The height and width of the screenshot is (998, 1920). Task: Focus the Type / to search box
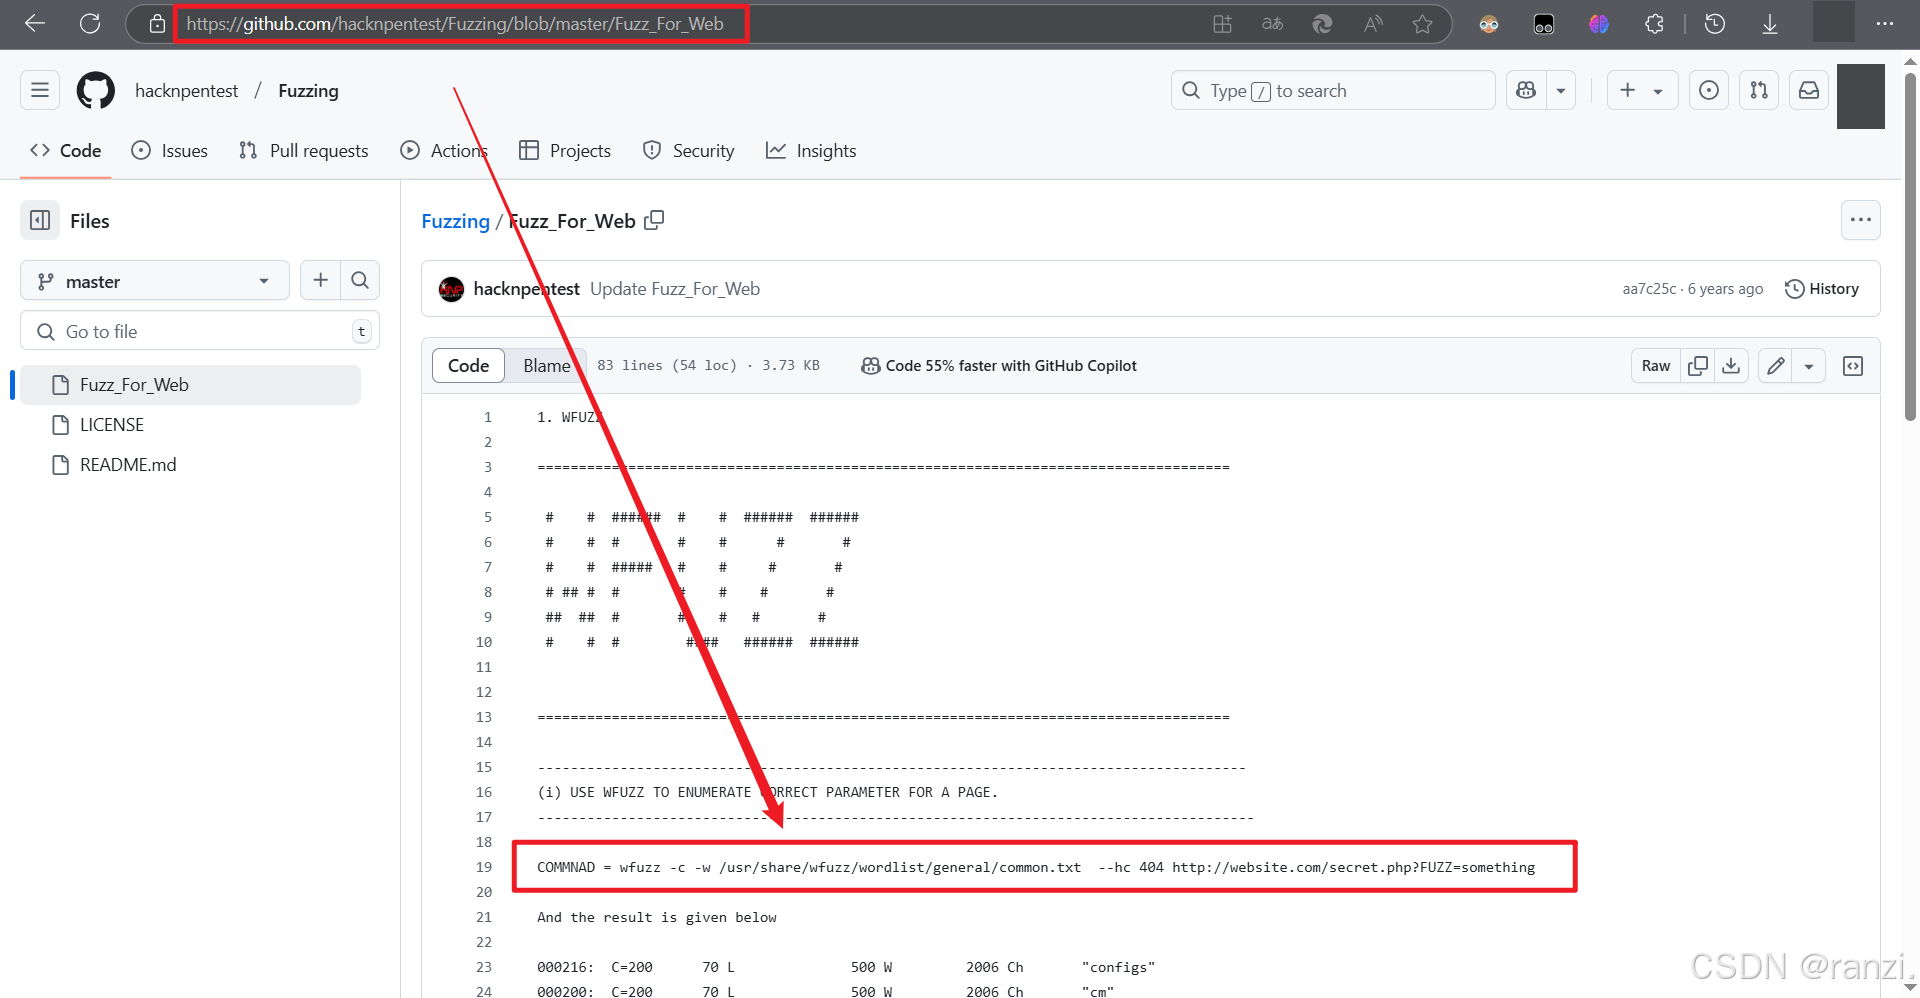[x=1333, y=91]
